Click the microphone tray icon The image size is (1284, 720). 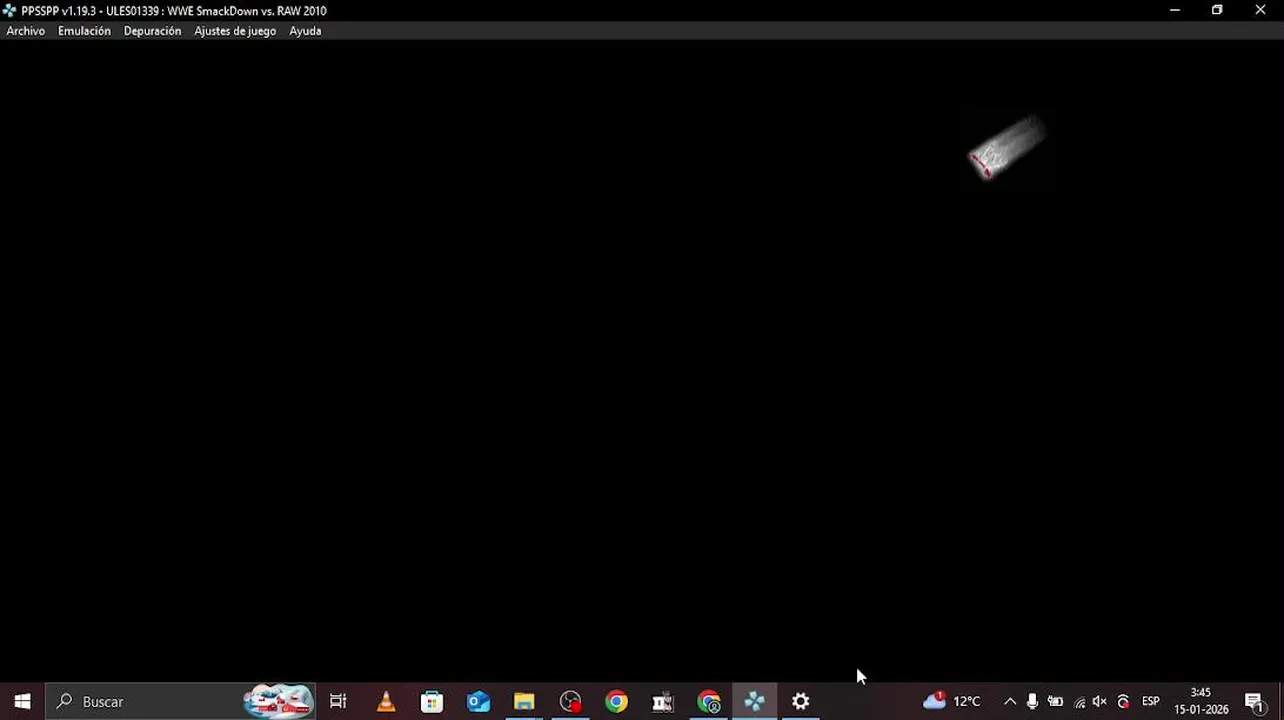1032,702
